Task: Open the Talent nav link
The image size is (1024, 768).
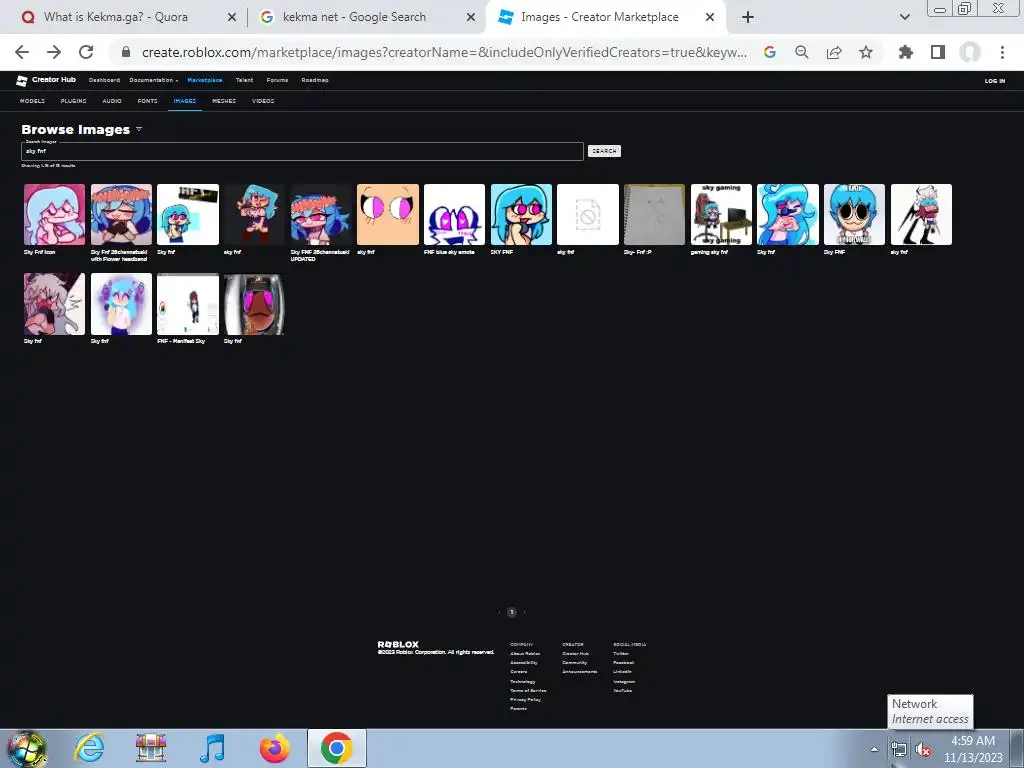Action: click(244, 80)
